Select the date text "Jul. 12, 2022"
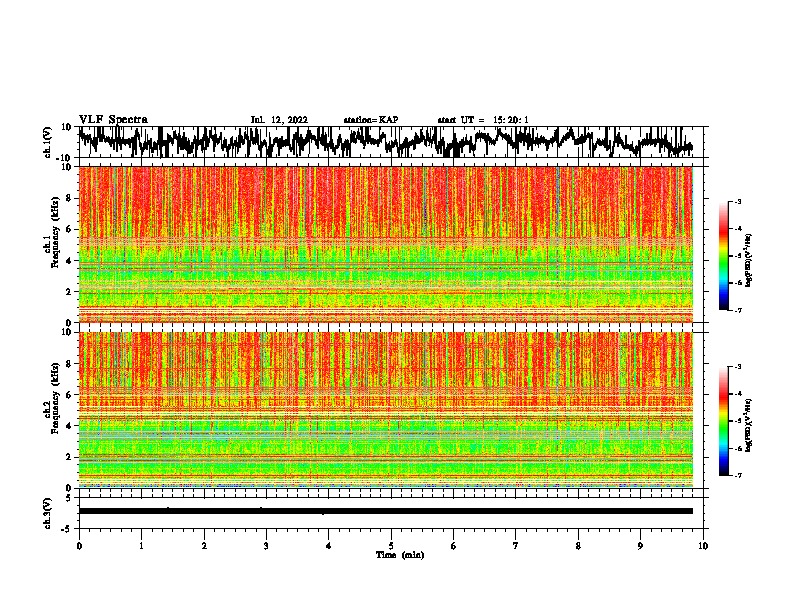 click(279, 120)
